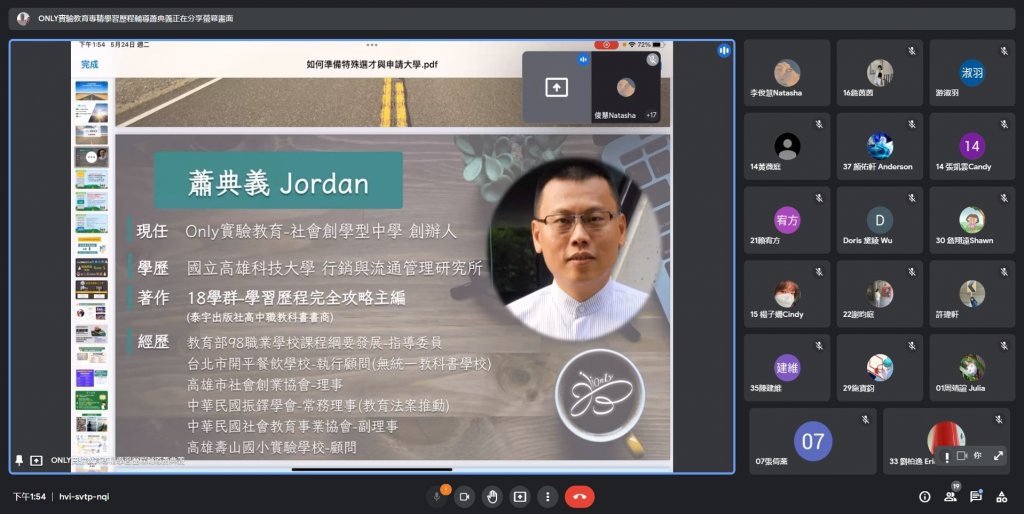The image size is (1024, 514).
Task: Show the people list with 19 badge
Action: (950, 496)
